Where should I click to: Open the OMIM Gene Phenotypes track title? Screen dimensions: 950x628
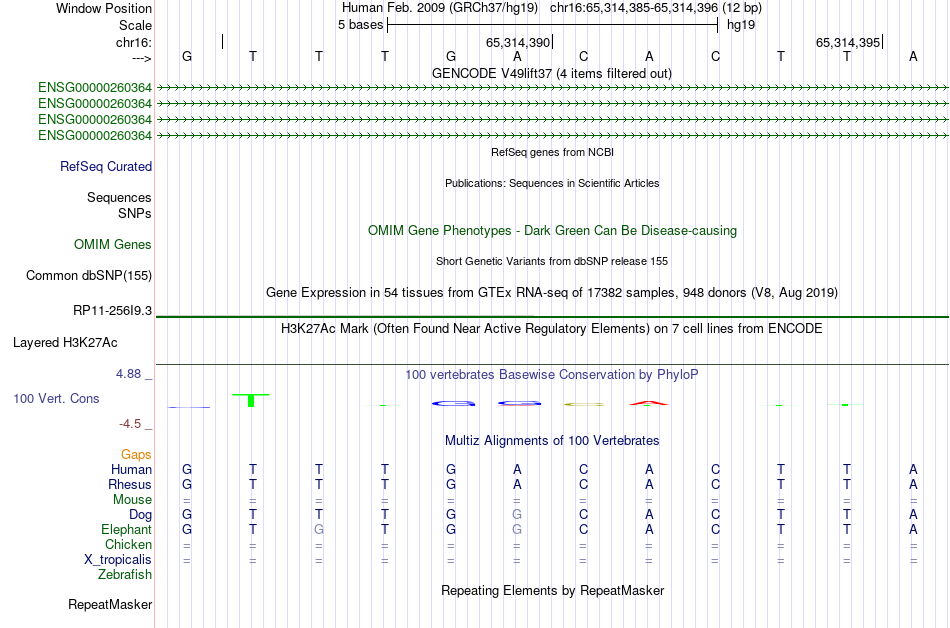pos(552,231)
